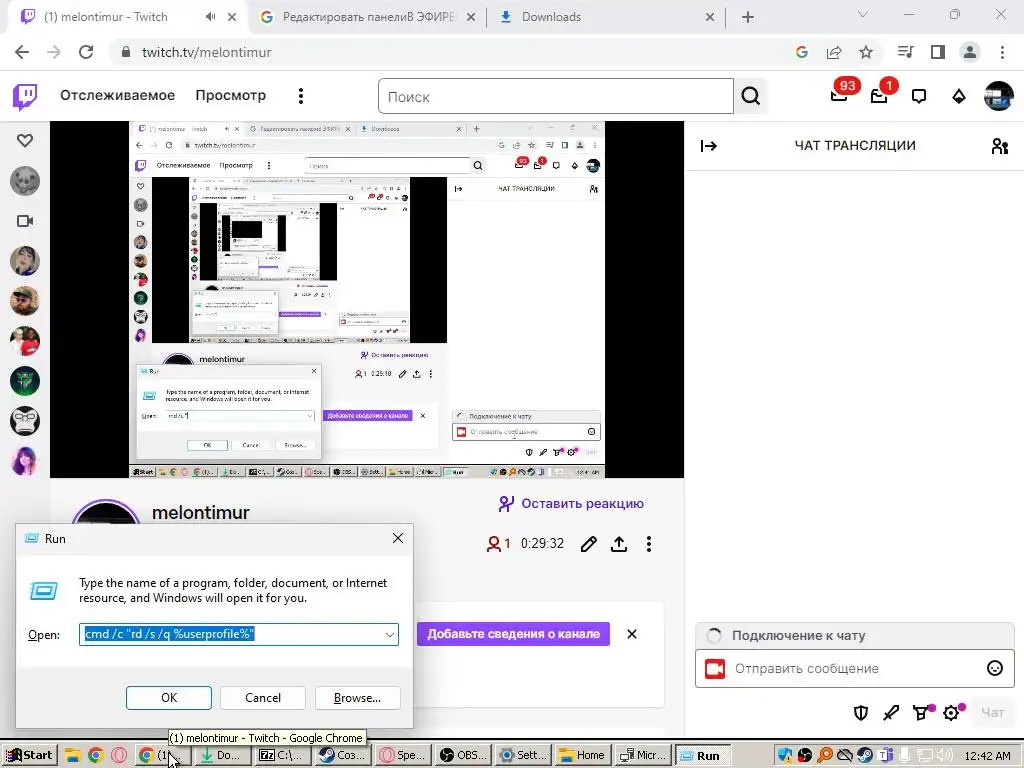Click the heart followed channels icon in sidebar
The image size is (1024, 768).
pyautogui.click(x=25, y=140)
